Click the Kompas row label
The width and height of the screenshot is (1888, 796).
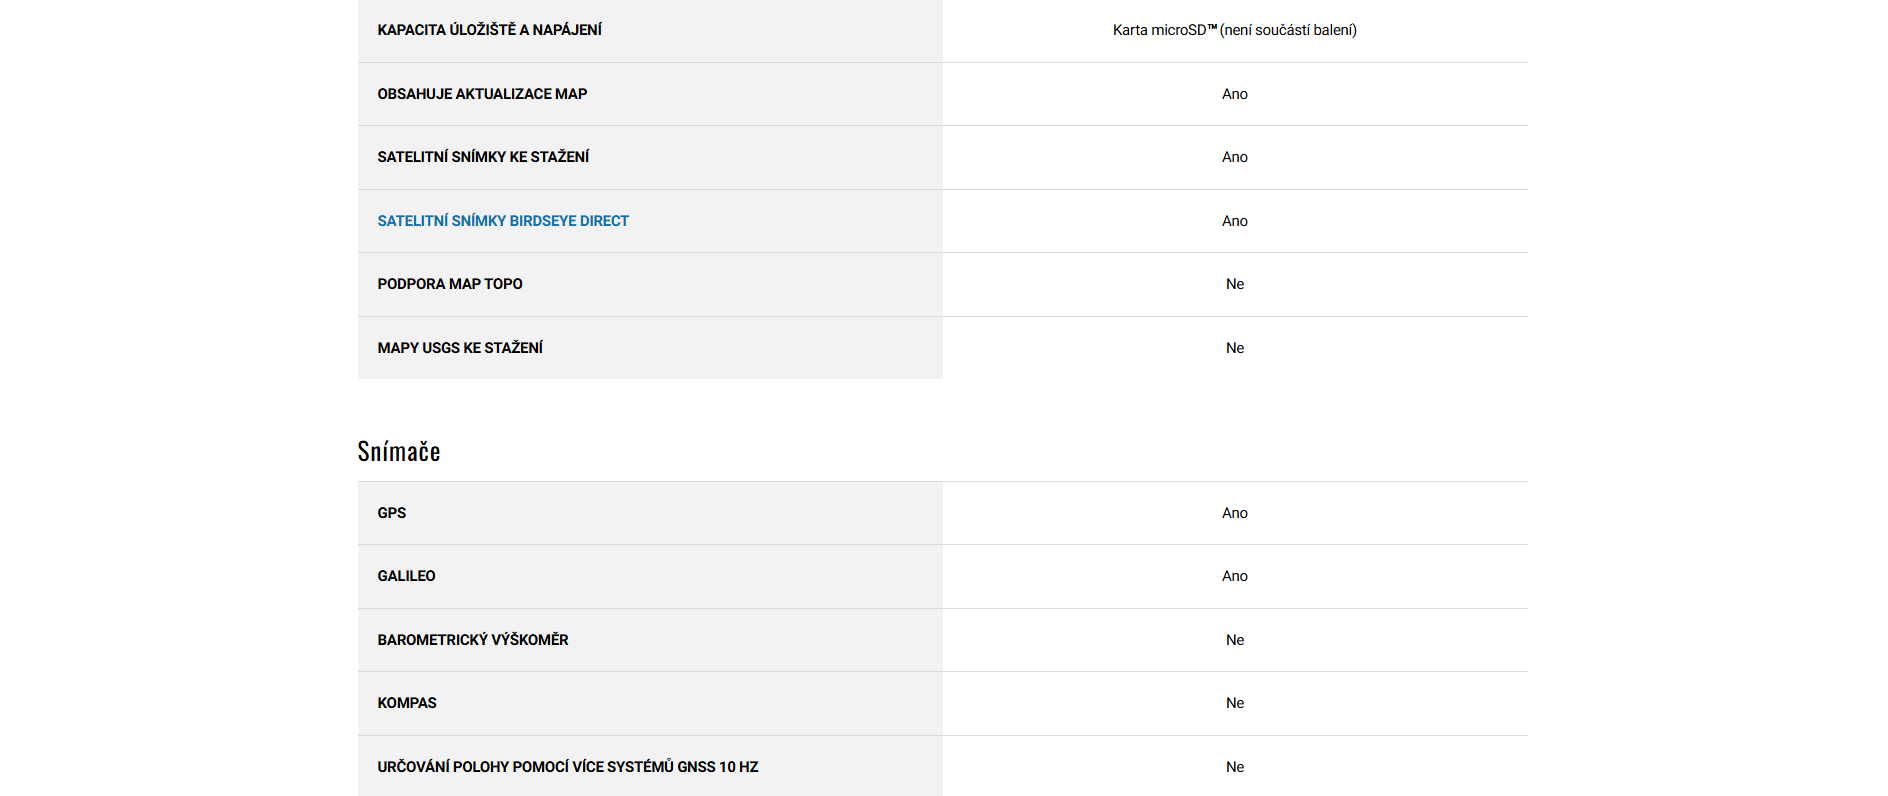click(x=407, y=703)
